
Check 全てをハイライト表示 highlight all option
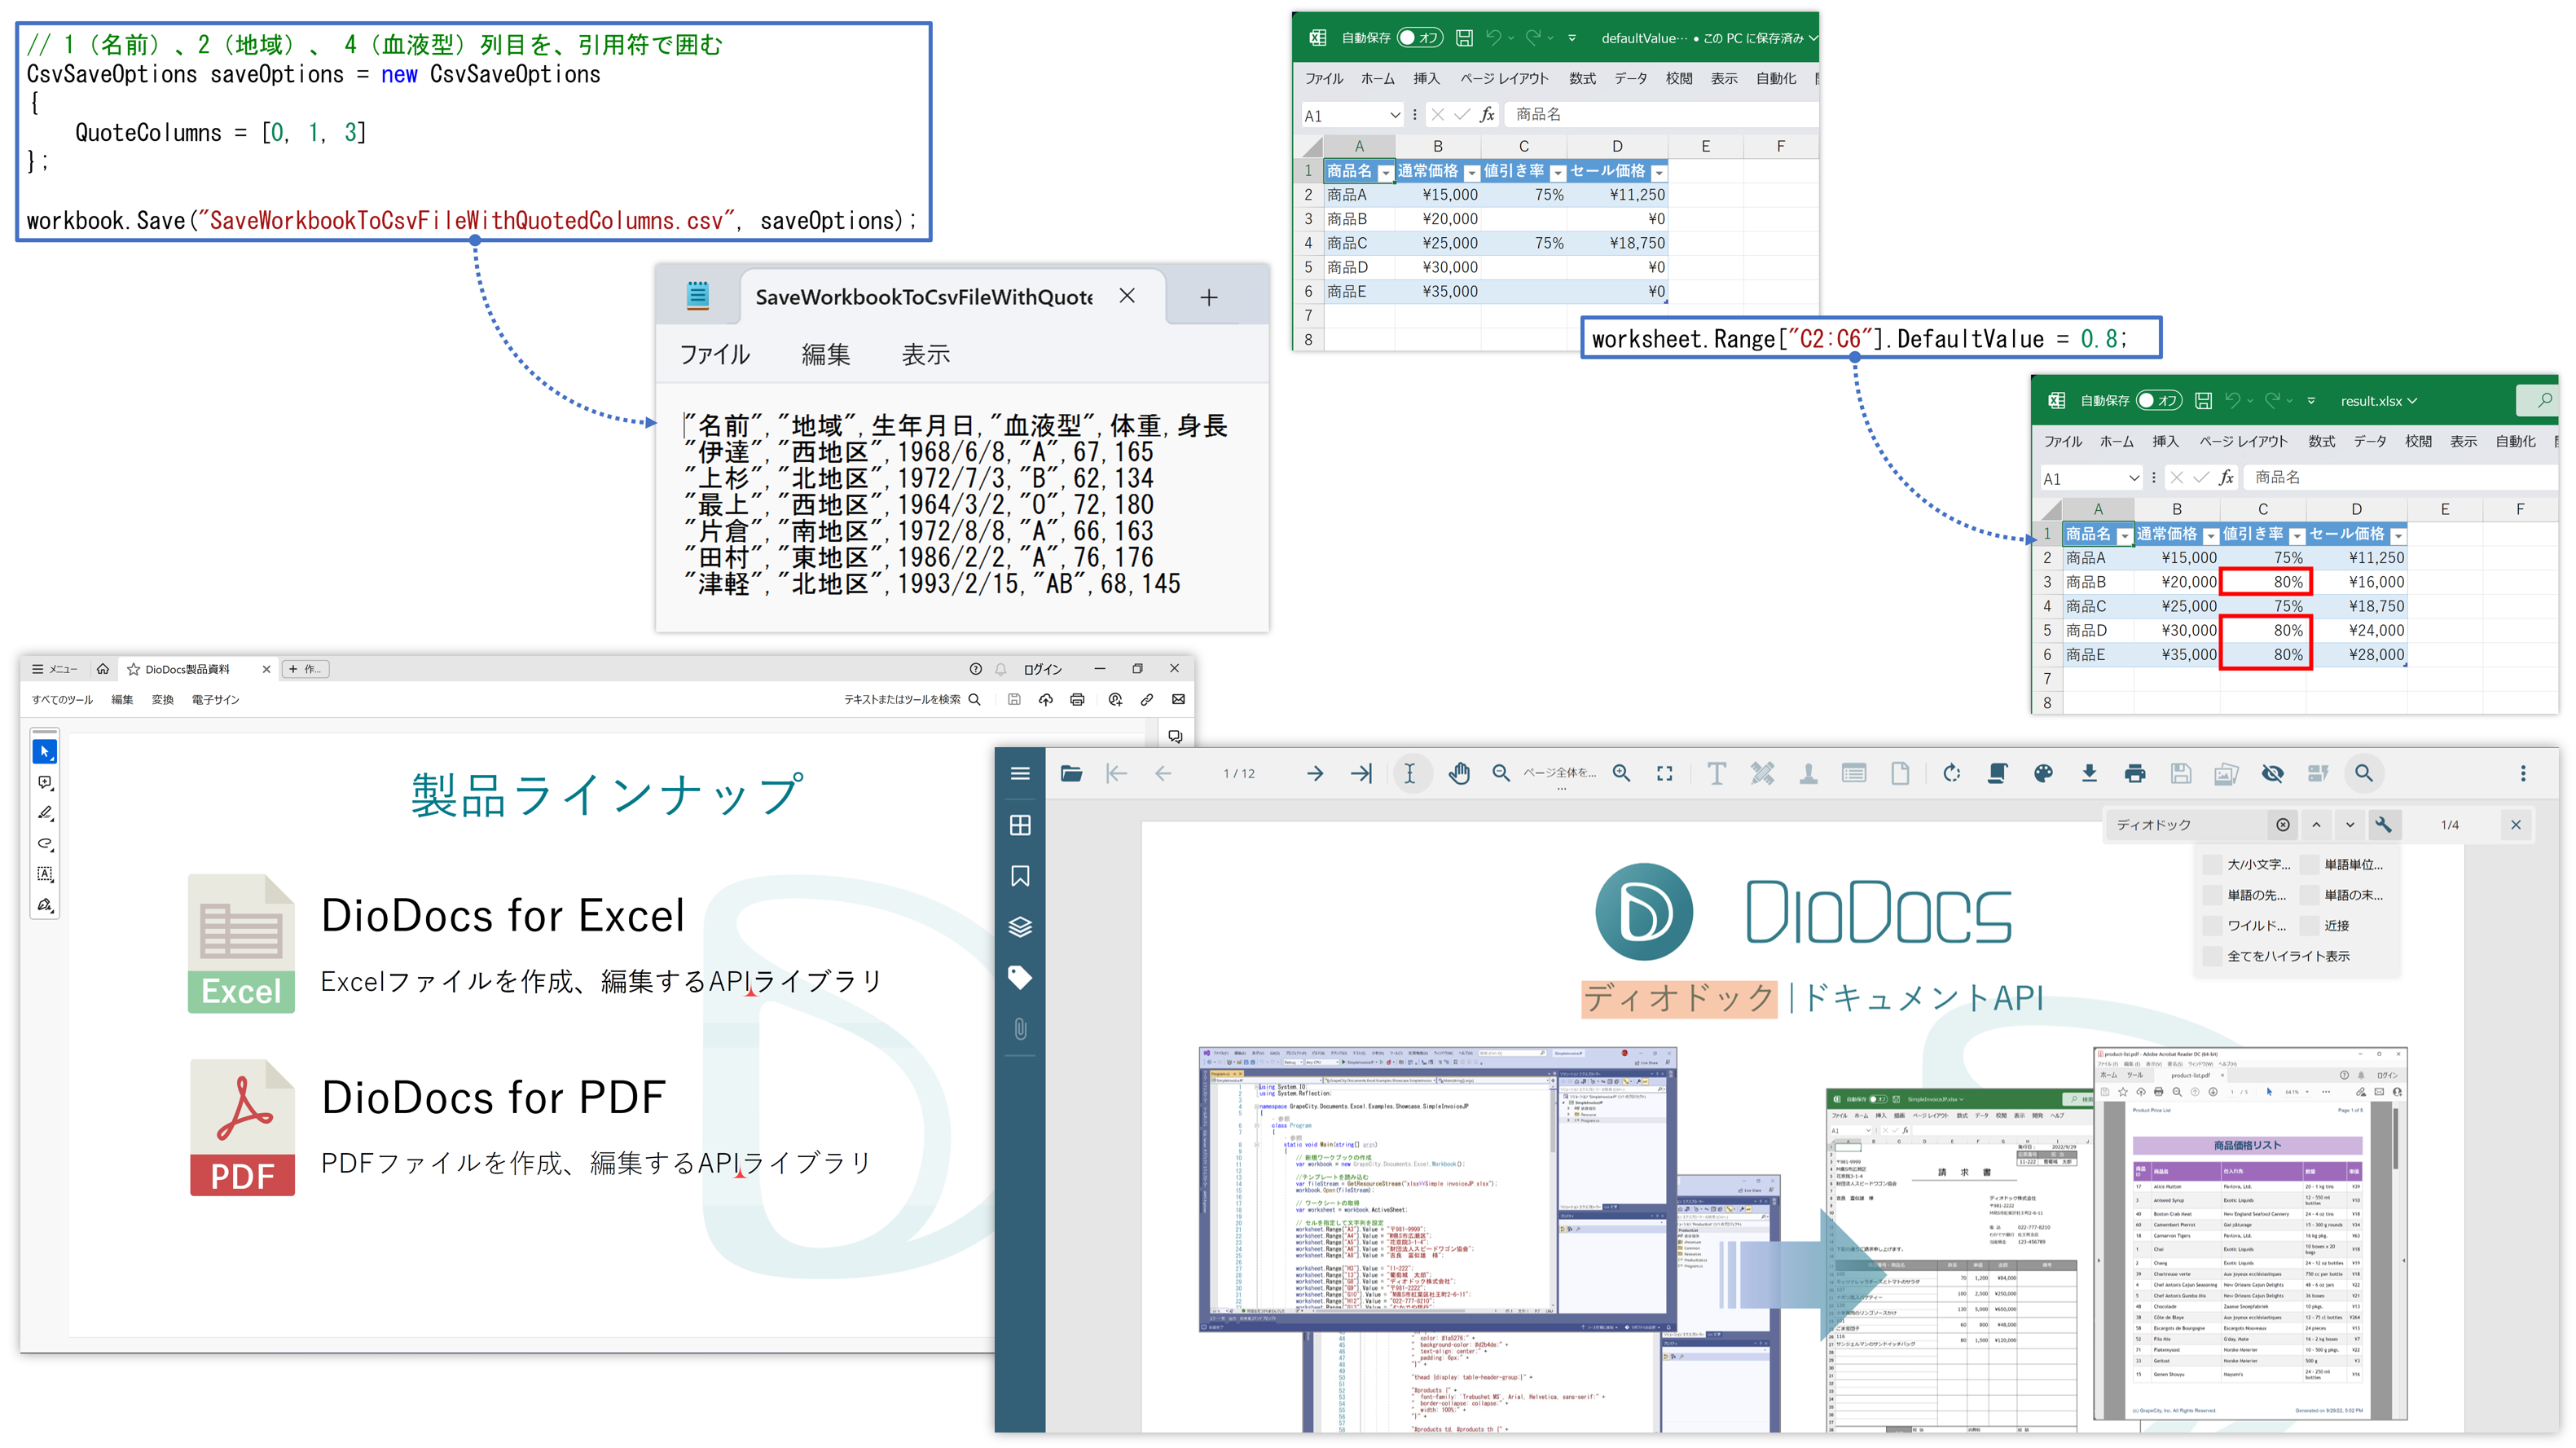pos(2213,956)
